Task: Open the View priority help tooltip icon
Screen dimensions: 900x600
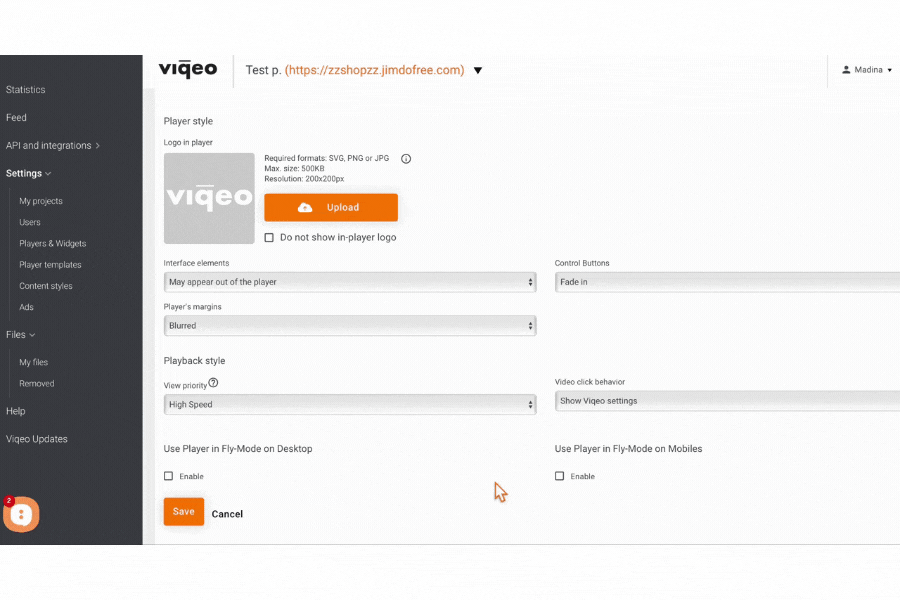Action: pyautogui.click(x=214, y=384)
